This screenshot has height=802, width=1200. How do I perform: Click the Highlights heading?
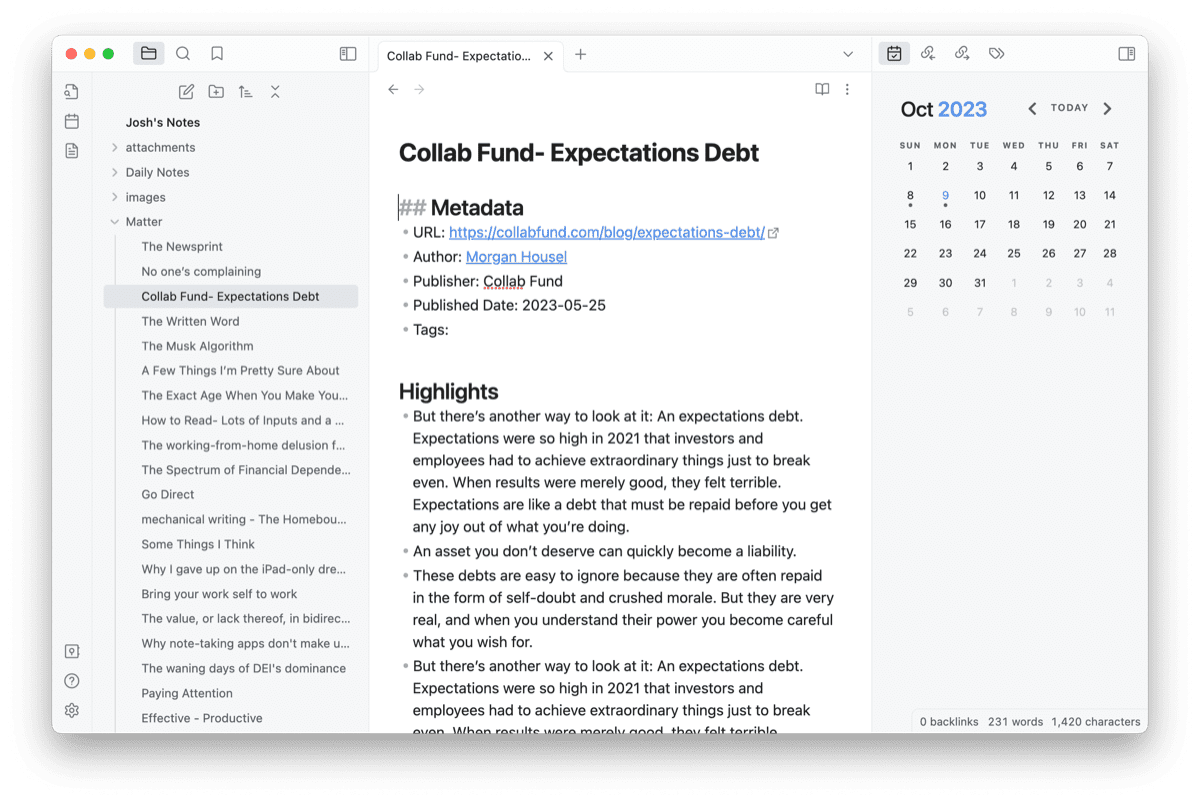click(448, 392)
